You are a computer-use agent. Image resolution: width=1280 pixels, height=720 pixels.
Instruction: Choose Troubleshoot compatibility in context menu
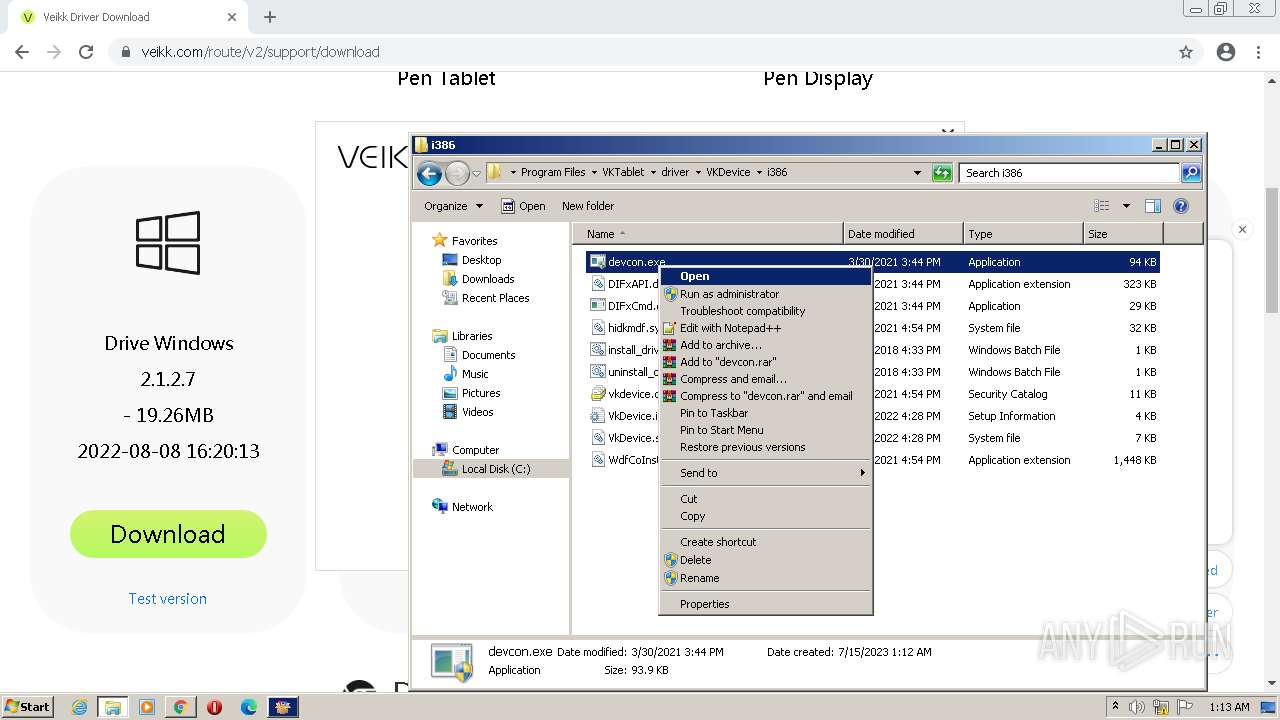point(765,311)
